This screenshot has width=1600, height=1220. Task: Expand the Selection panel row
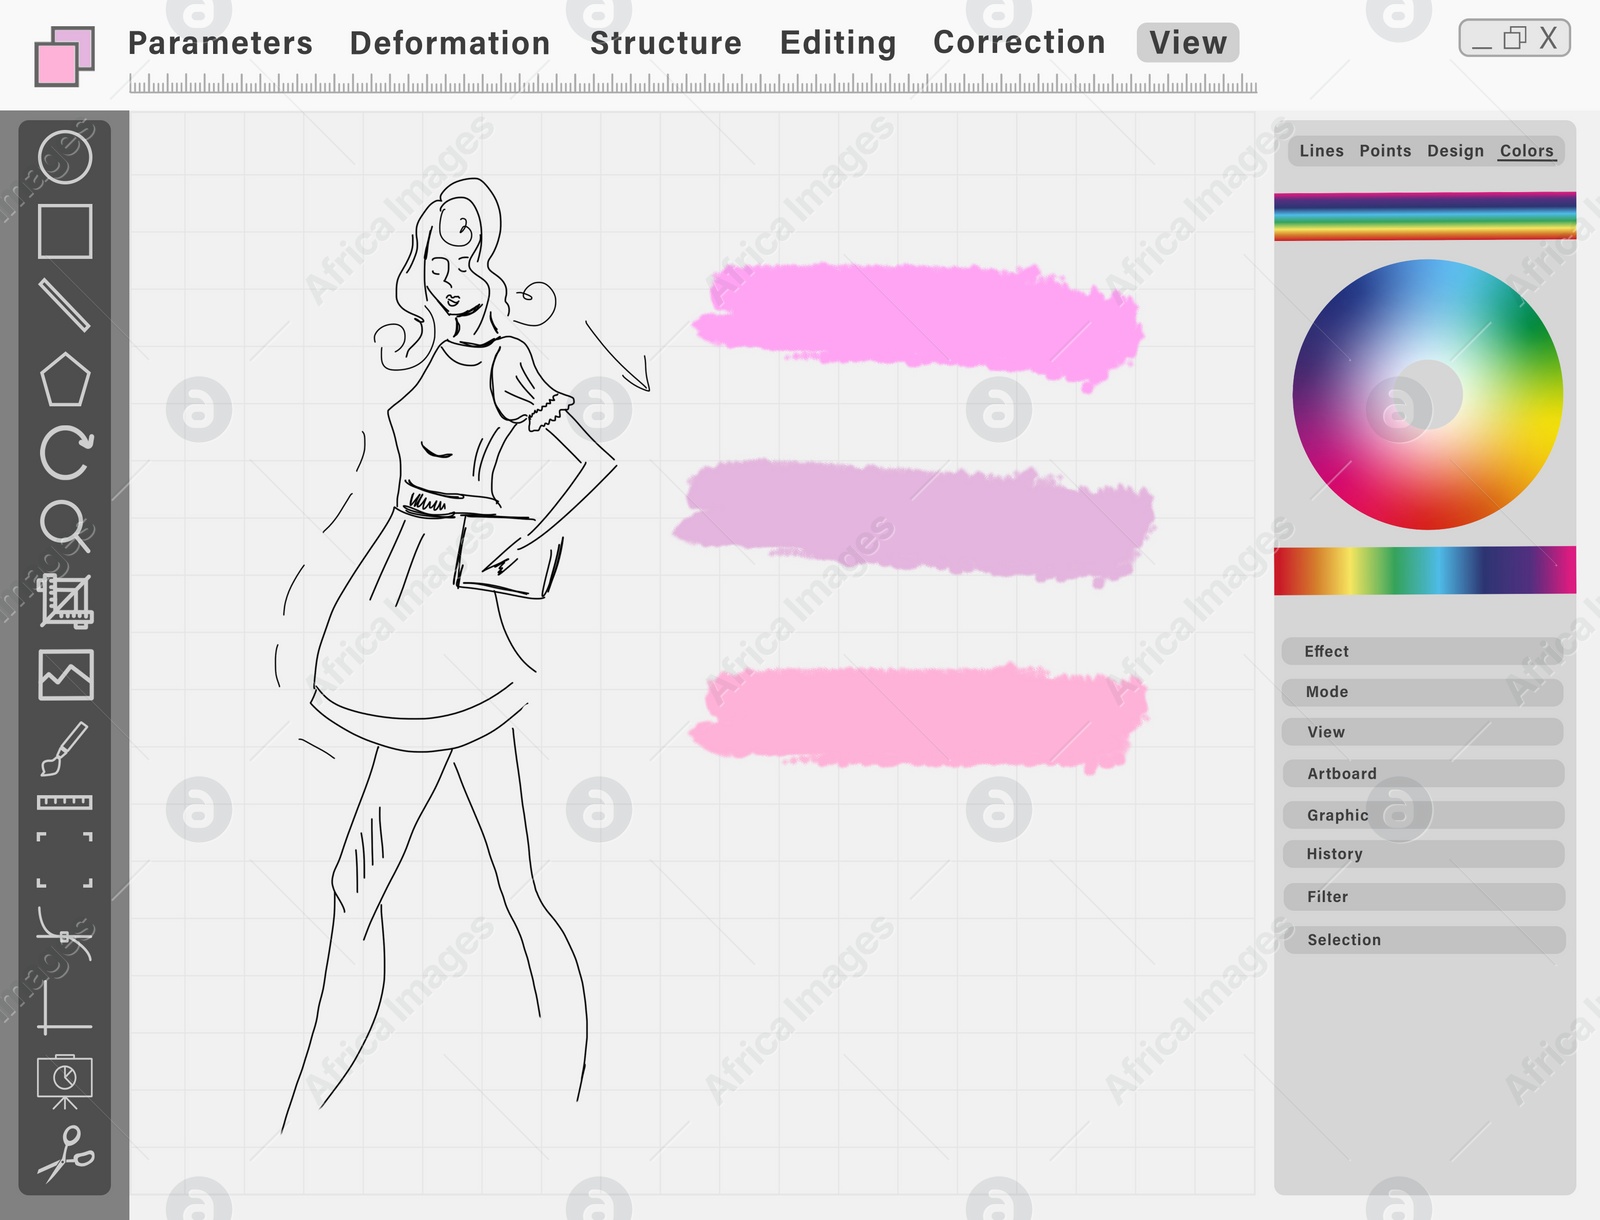[x=1422, y=940]
